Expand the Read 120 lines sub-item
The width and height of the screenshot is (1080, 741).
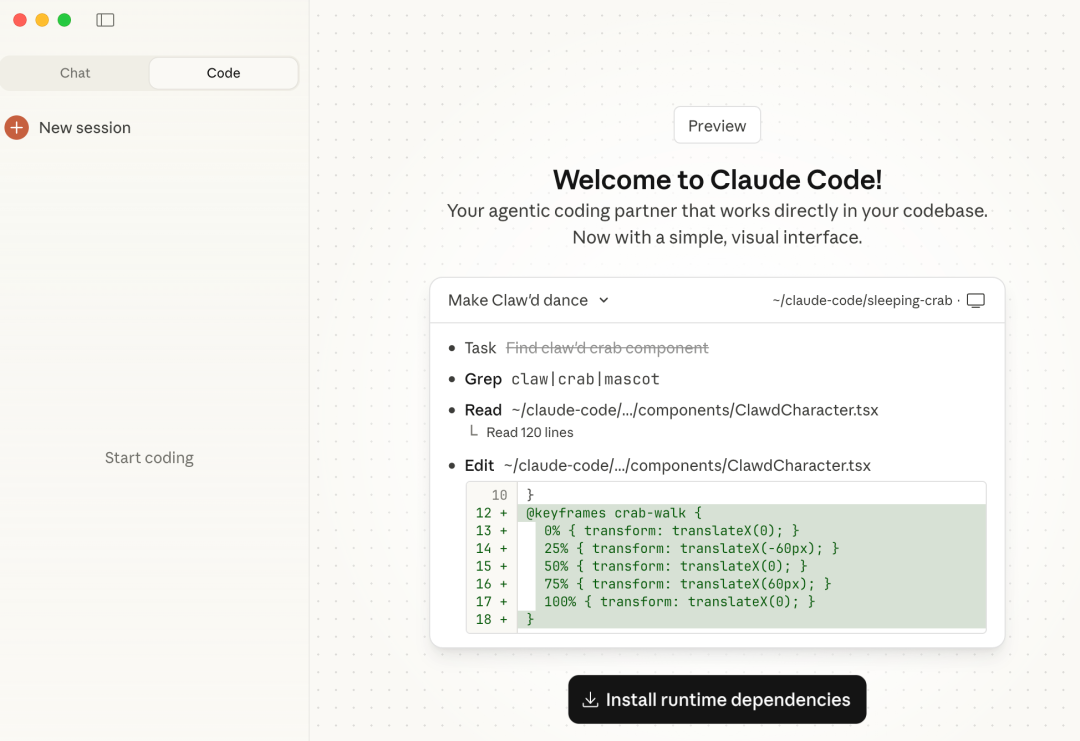tap(529, 433)
